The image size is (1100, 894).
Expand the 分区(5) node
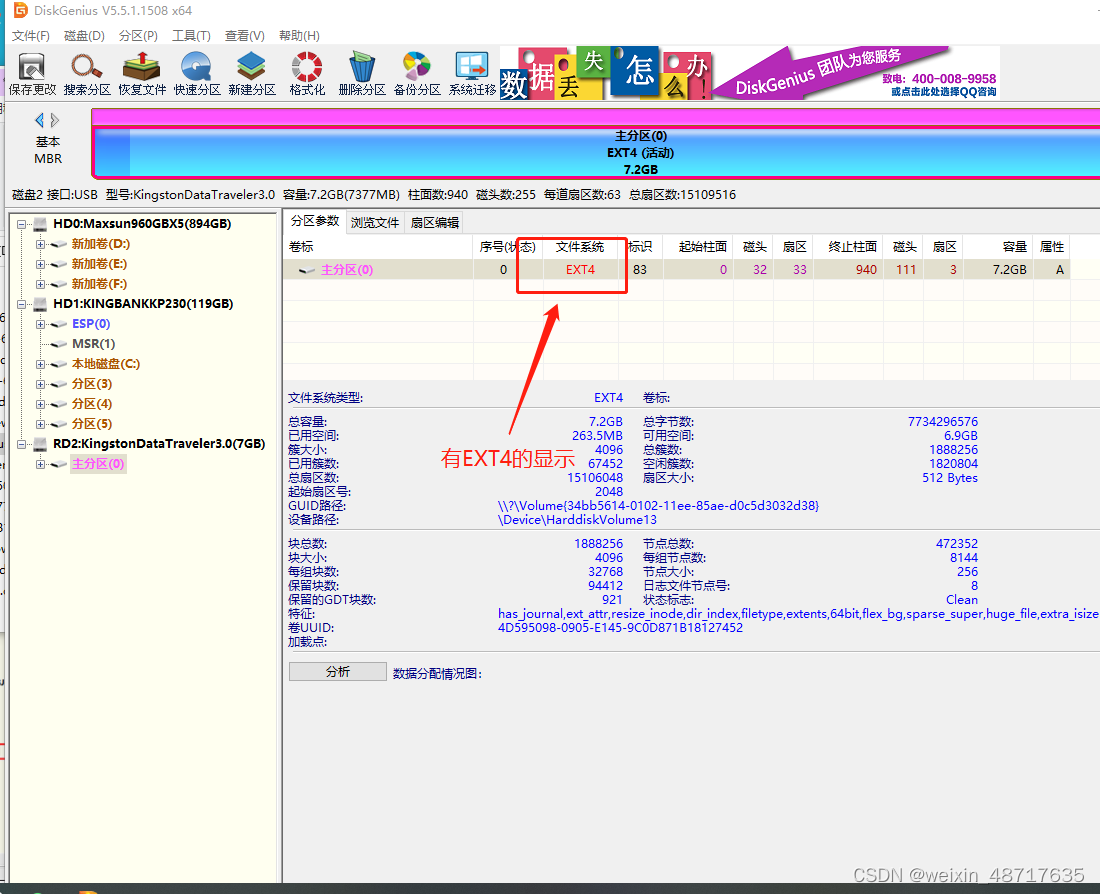pyautogui.click(x=41, y=425)
